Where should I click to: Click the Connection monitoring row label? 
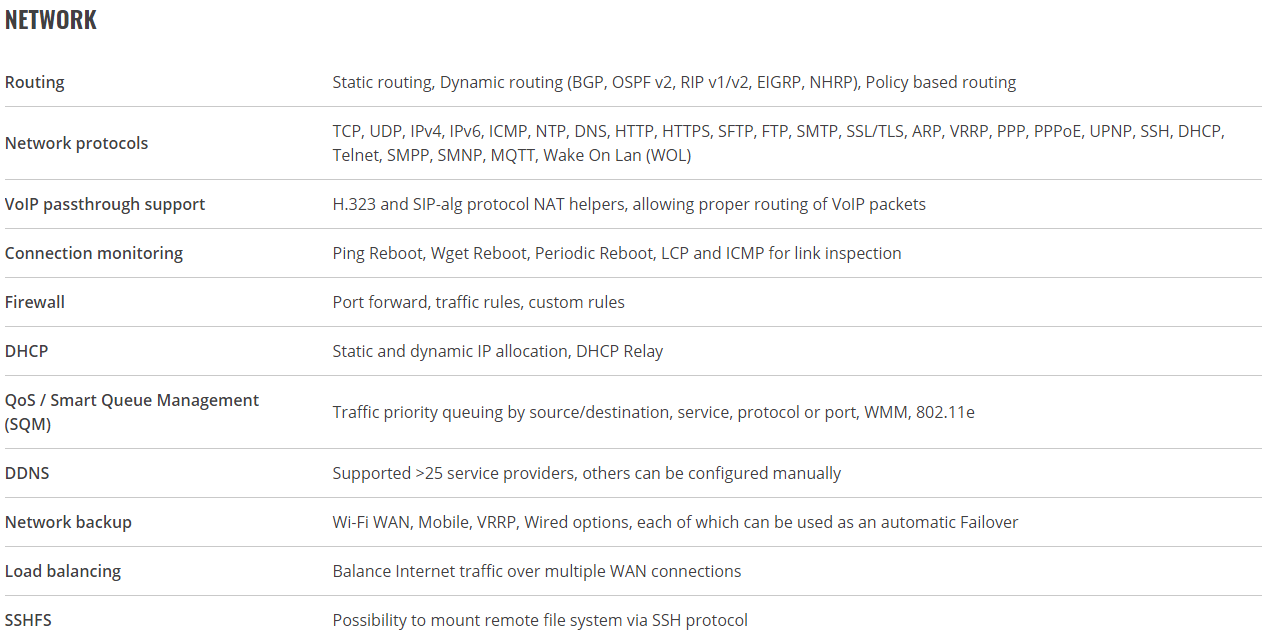[94, 253]
